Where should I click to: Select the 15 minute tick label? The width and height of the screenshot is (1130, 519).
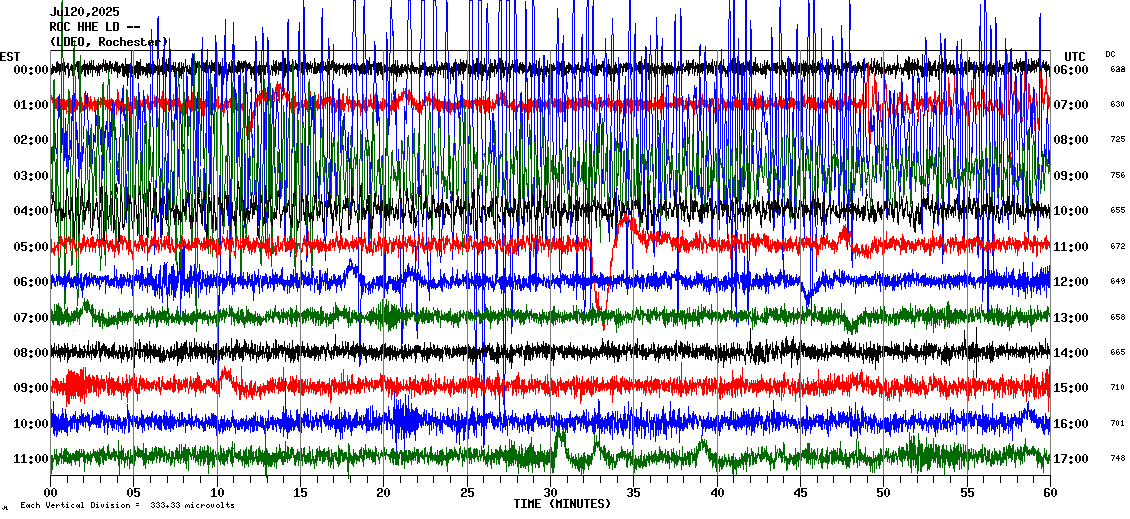pos(300,493)
